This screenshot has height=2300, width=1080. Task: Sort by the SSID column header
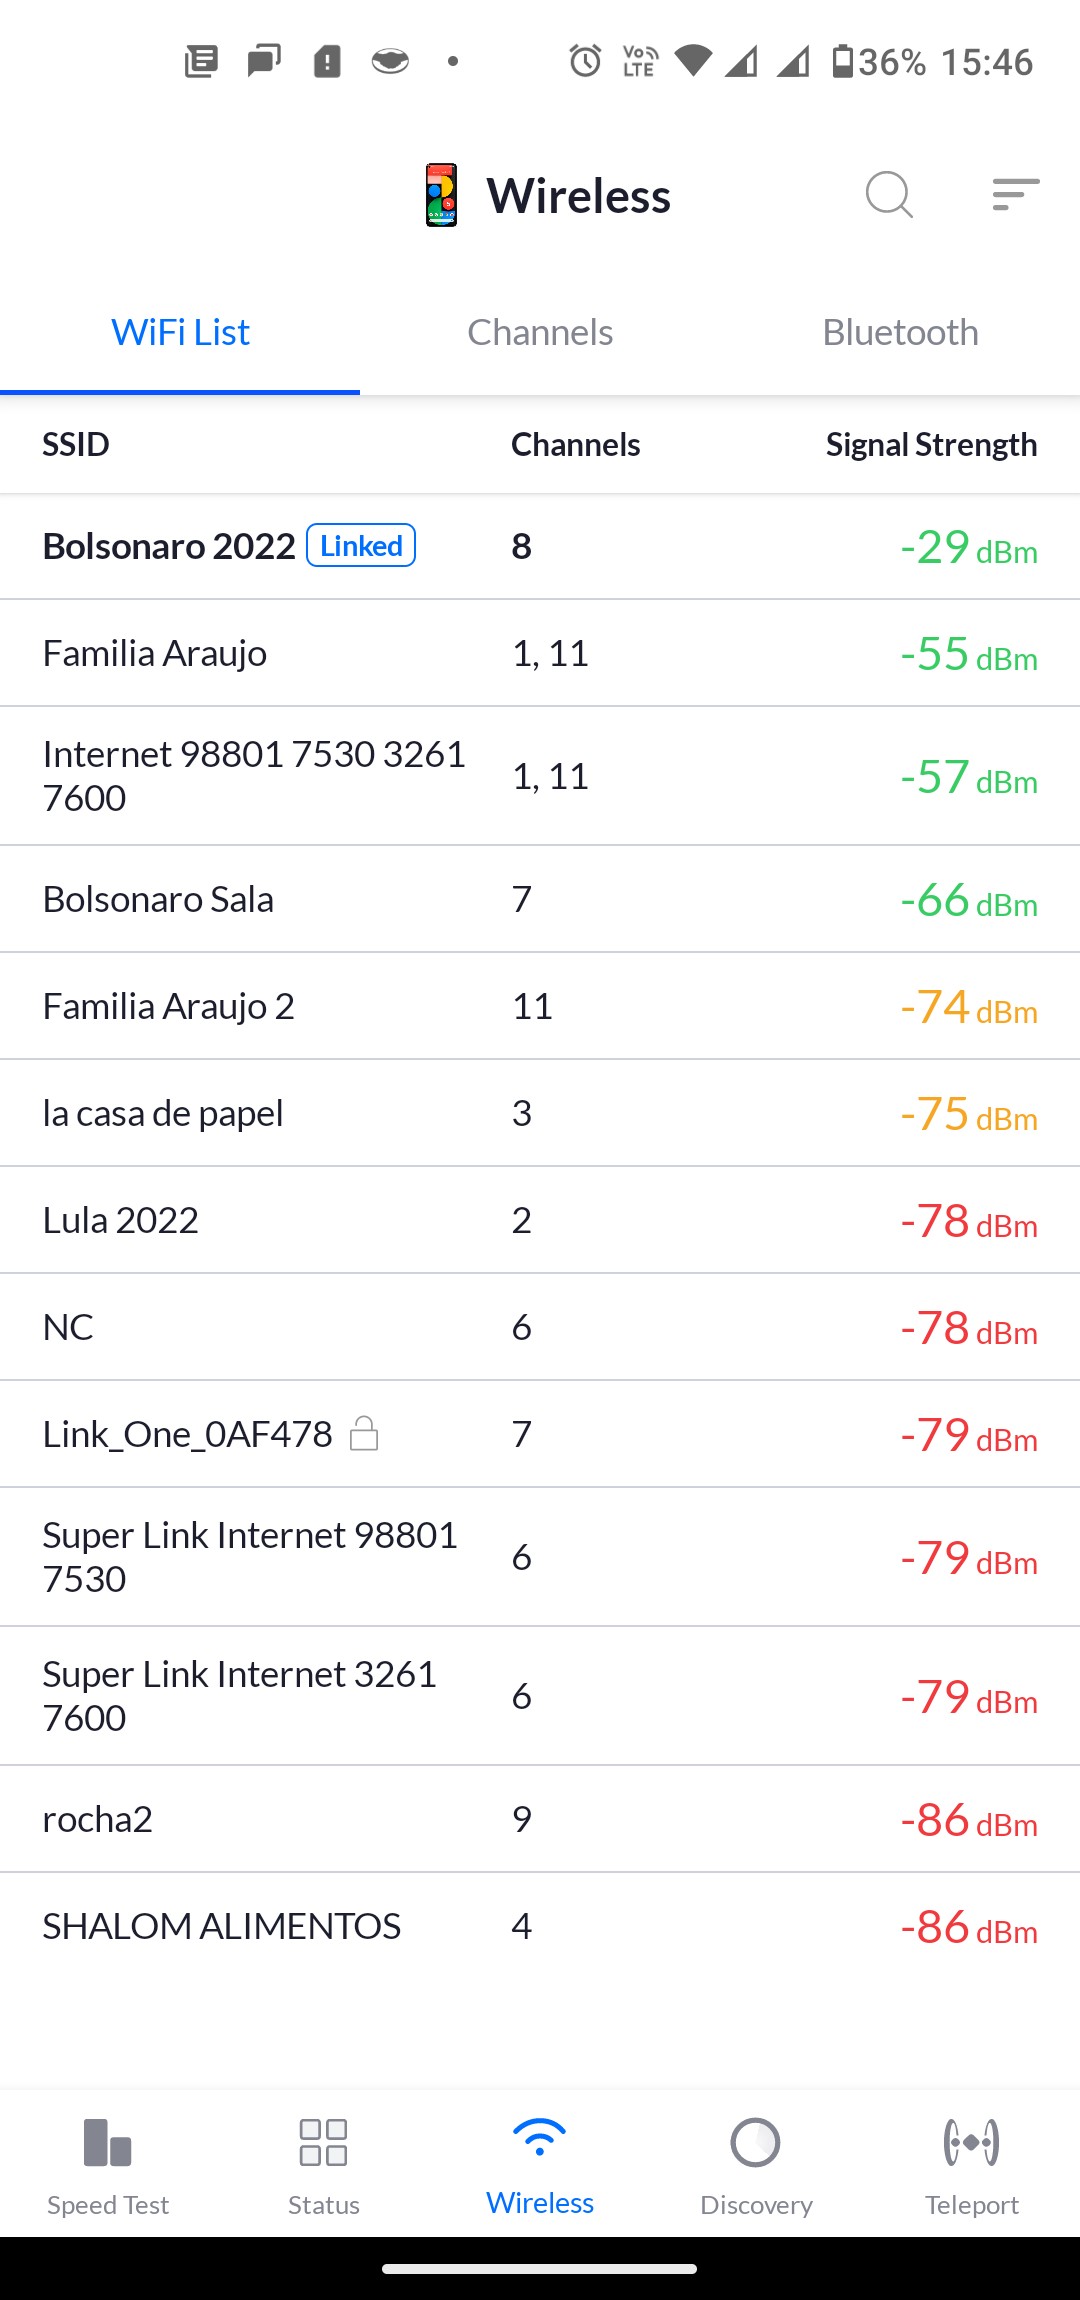tap(76, 445)
